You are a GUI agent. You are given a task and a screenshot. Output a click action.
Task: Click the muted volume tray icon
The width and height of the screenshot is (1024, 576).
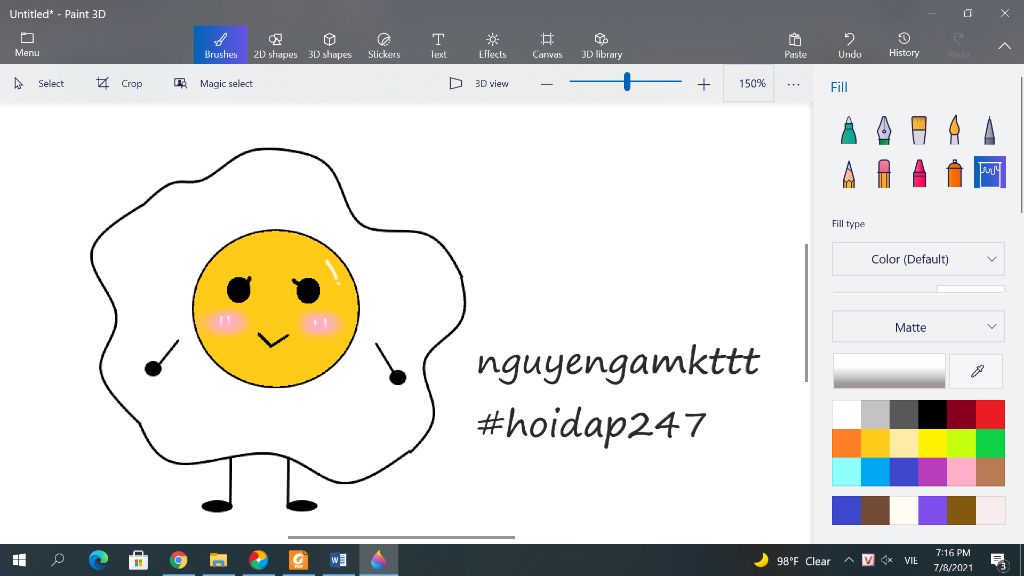(x=887, y=560)
